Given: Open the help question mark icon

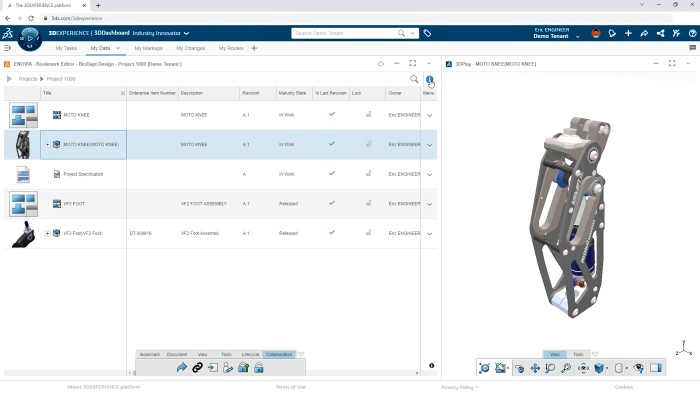Looking at the screenshot, I should [692, 33].
